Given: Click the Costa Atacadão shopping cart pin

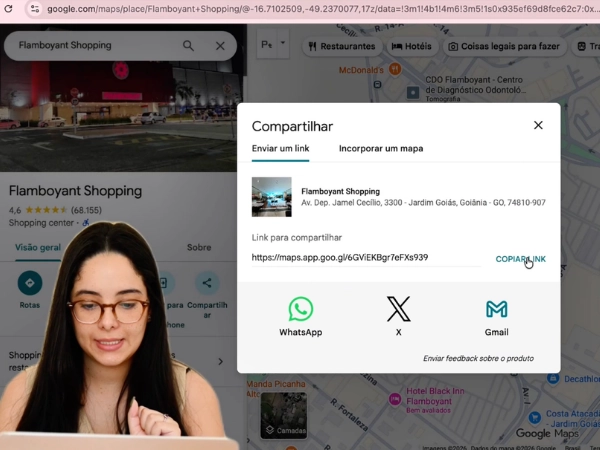Looking at the screenshot, I should coord(535,417).
